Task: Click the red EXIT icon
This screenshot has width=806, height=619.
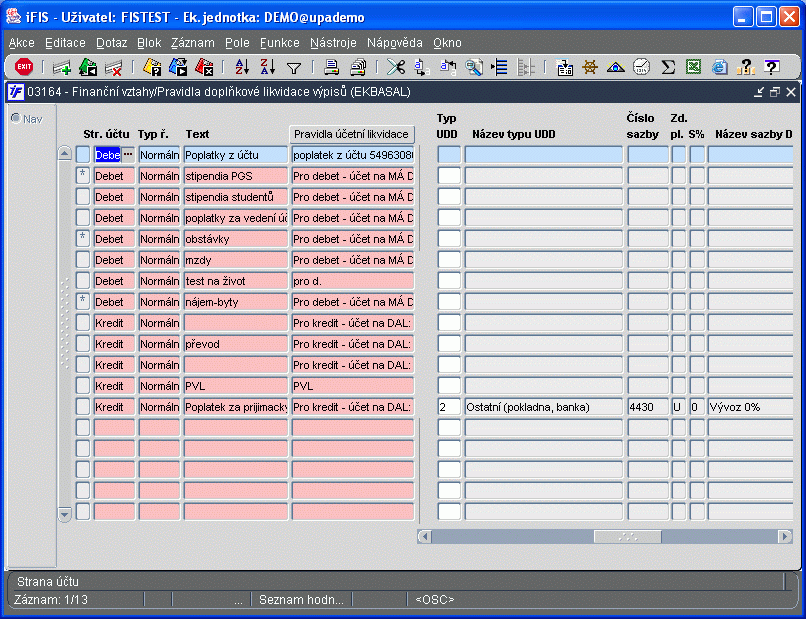Action: [x=24, y=67]
